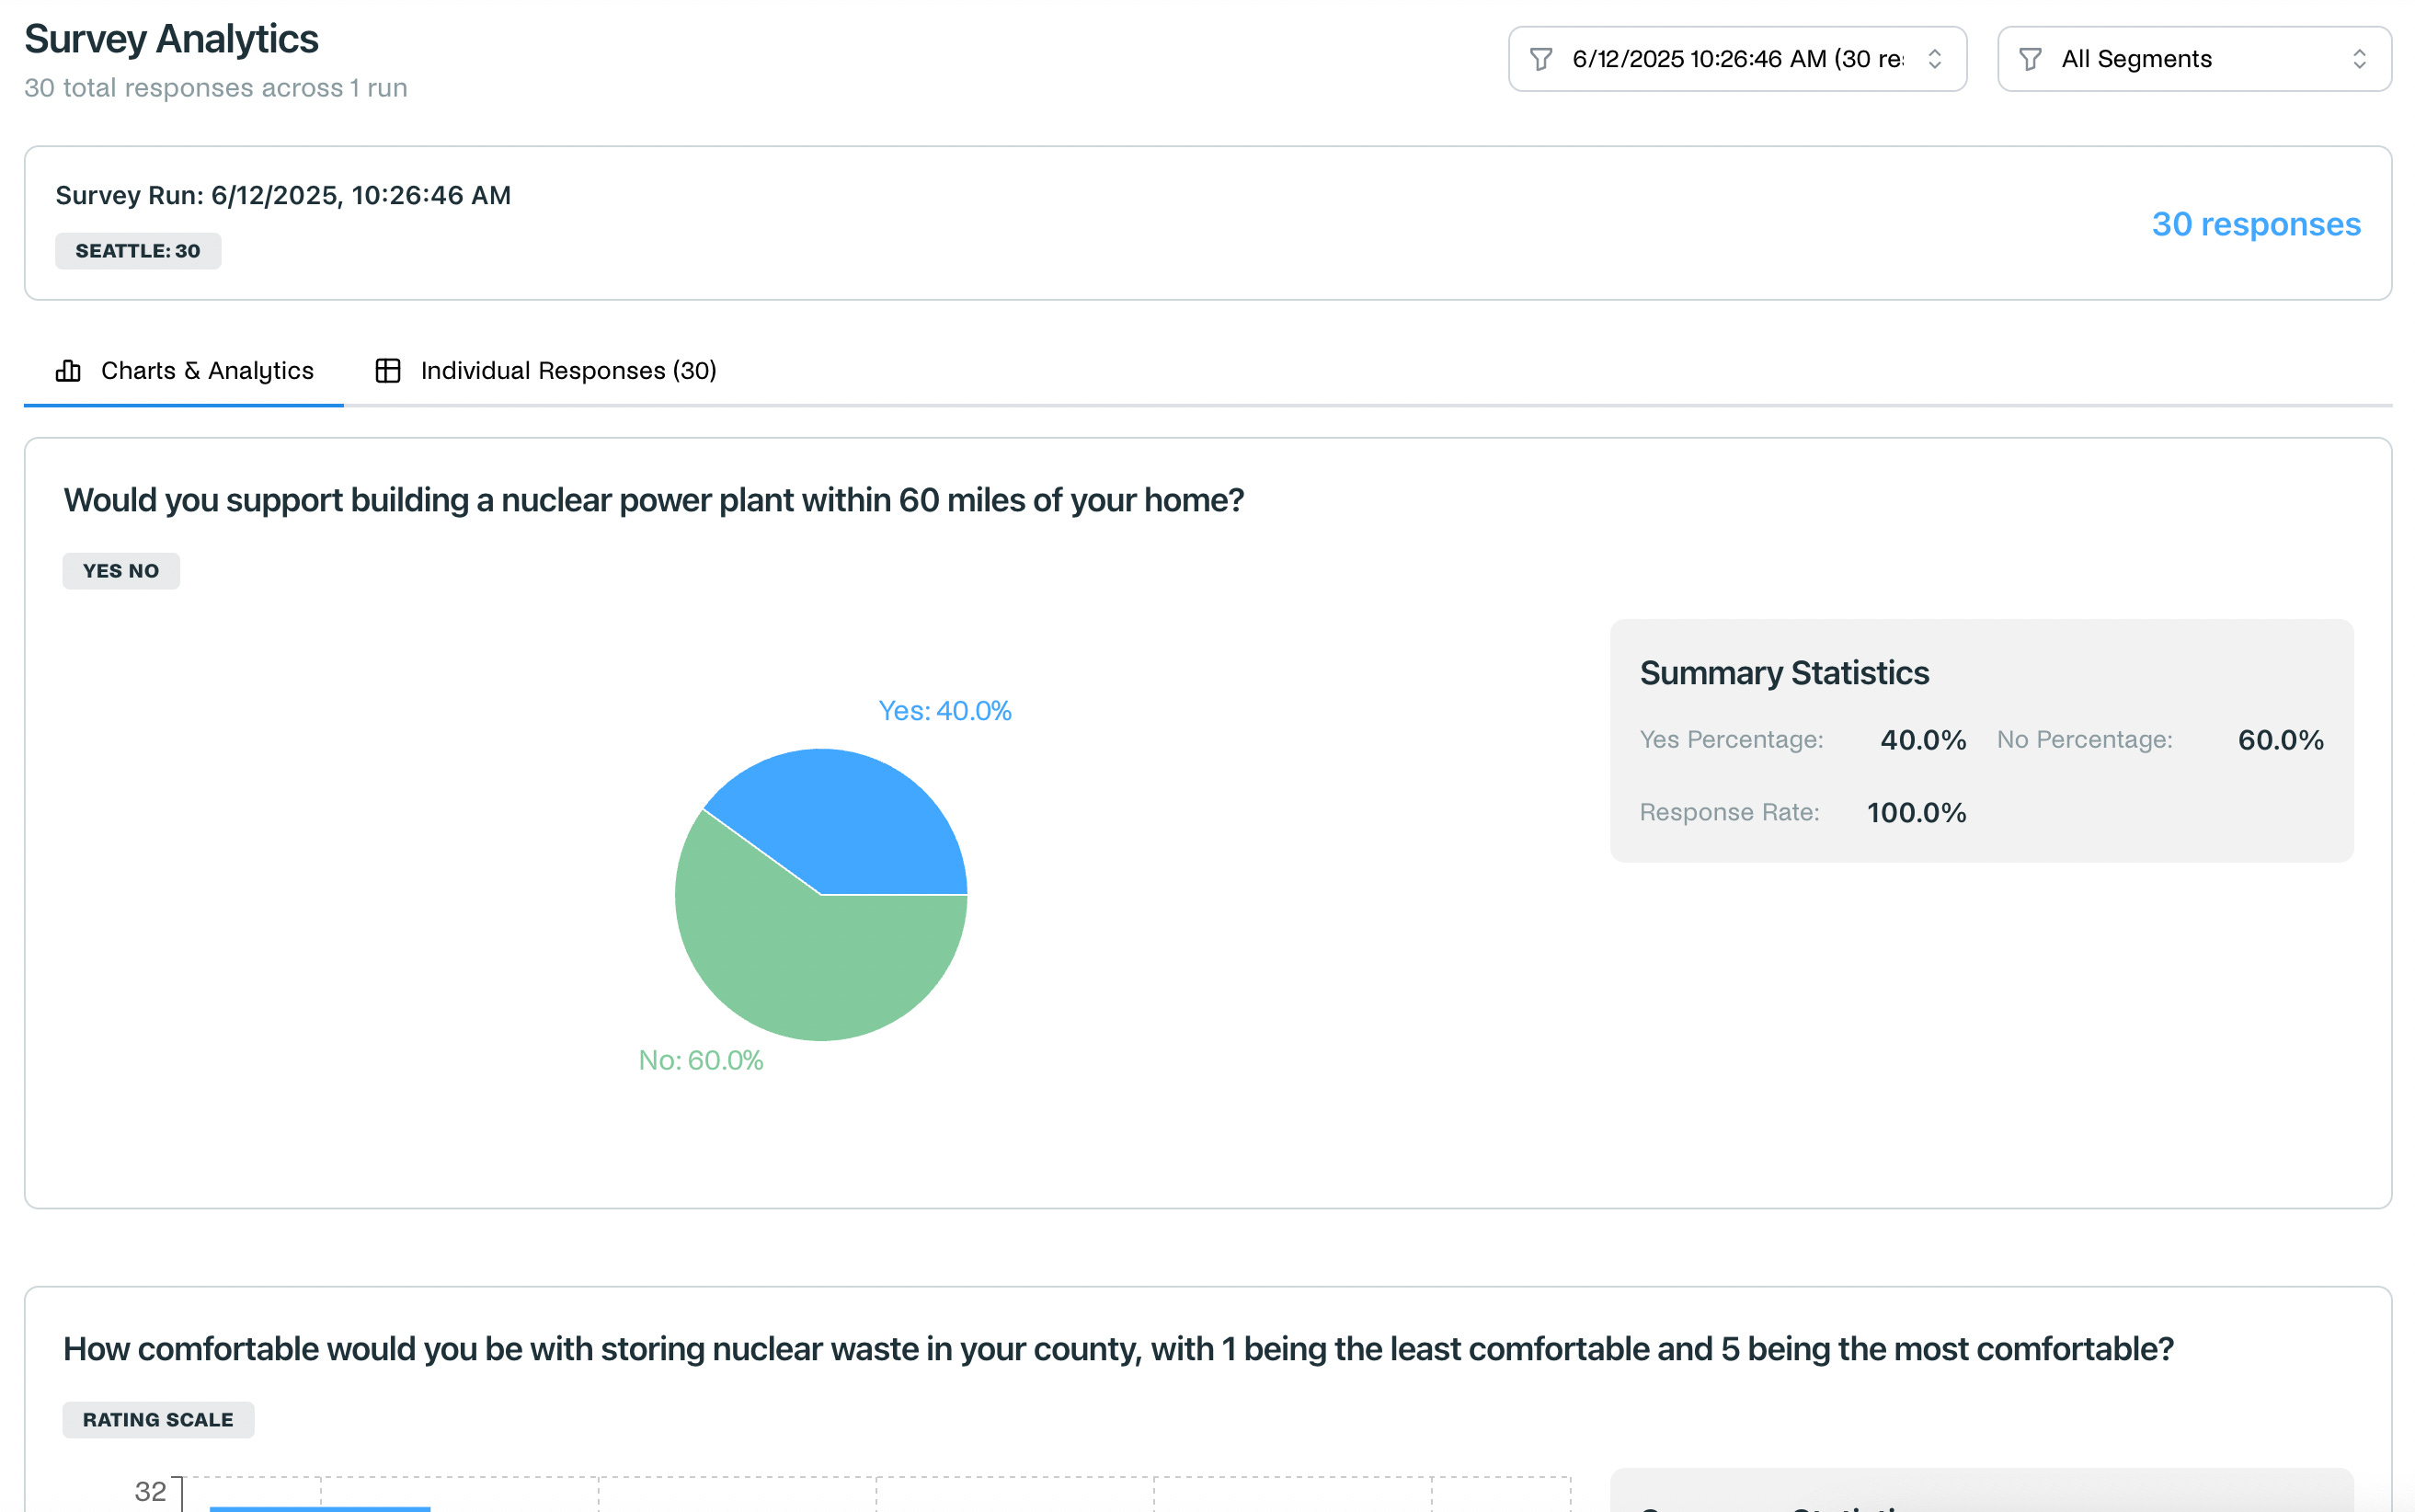Screen dimensions: 2415x1512
Task: Click the No: 60.0% pie chart label
Action: pyautogui.click(x=700, y=1060)
